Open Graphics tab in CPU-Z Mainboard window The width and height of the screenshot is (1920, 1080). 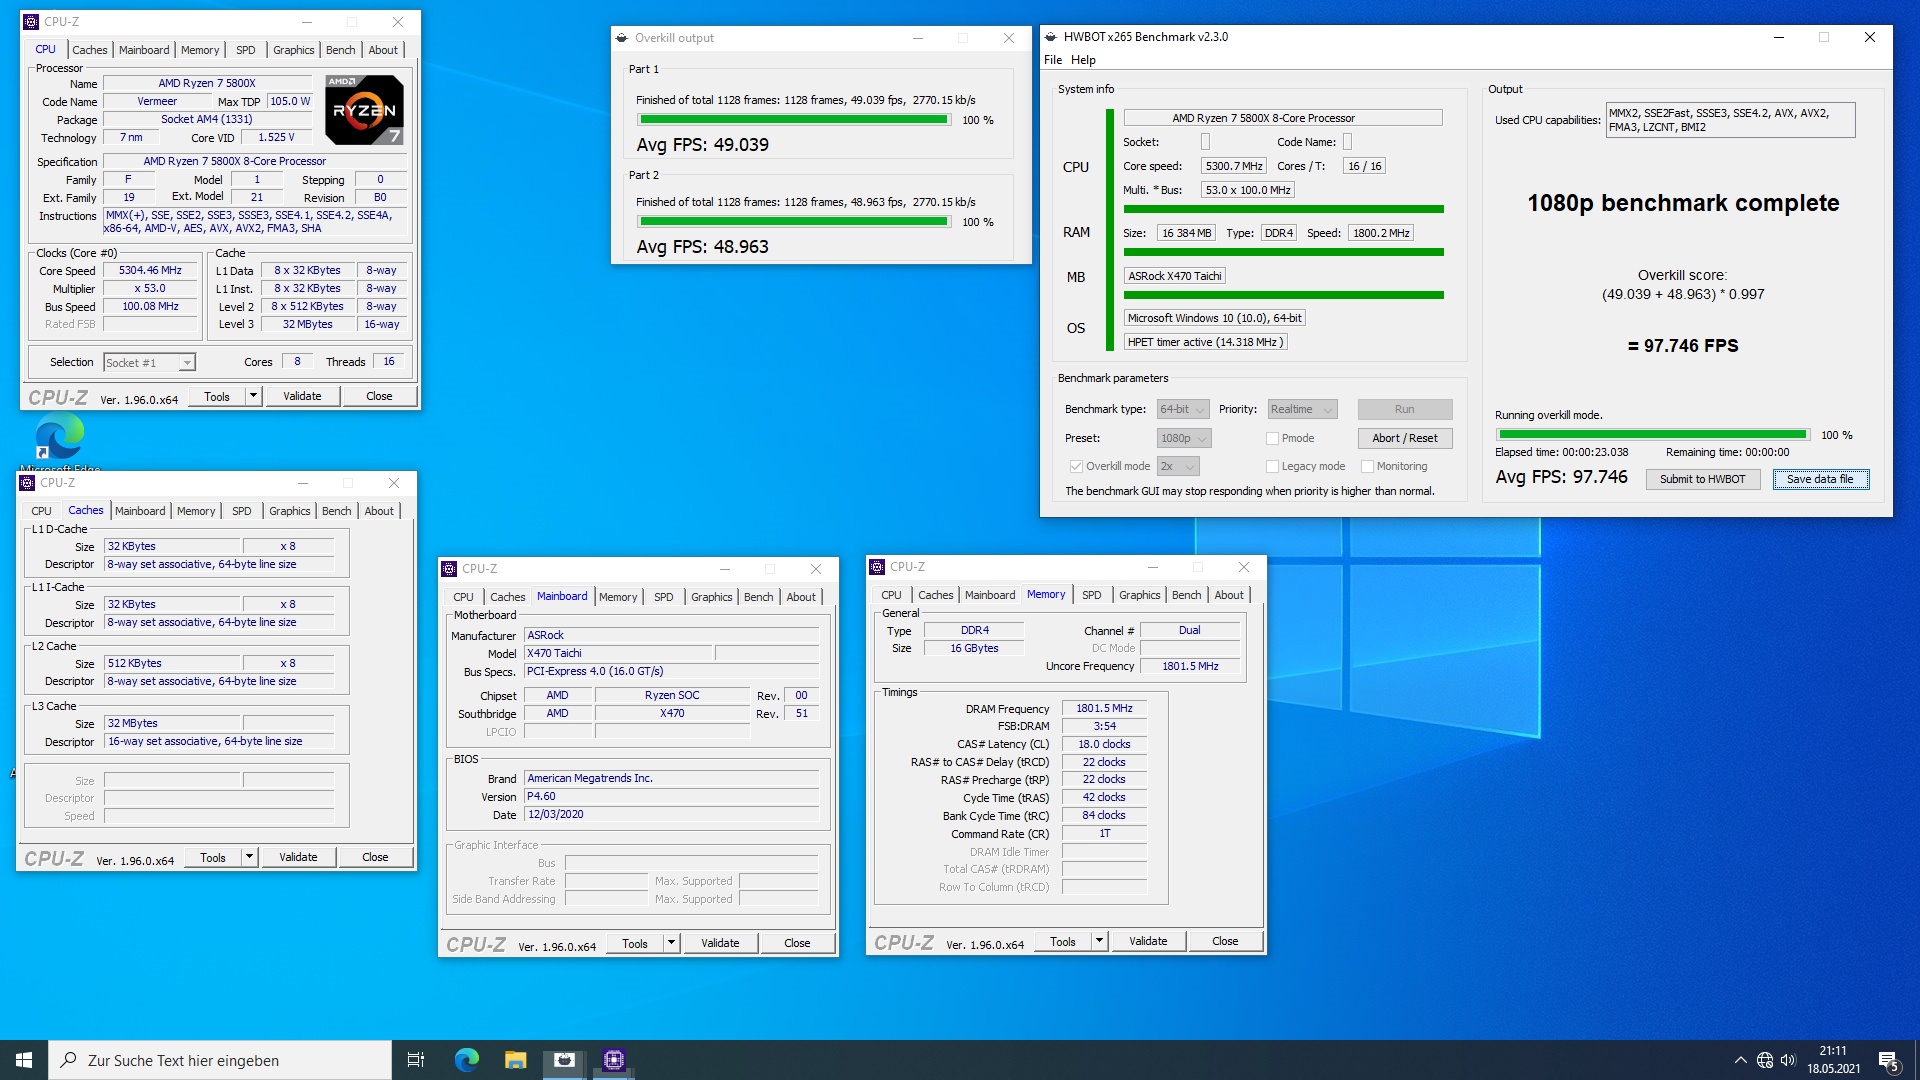pos(711,597)
